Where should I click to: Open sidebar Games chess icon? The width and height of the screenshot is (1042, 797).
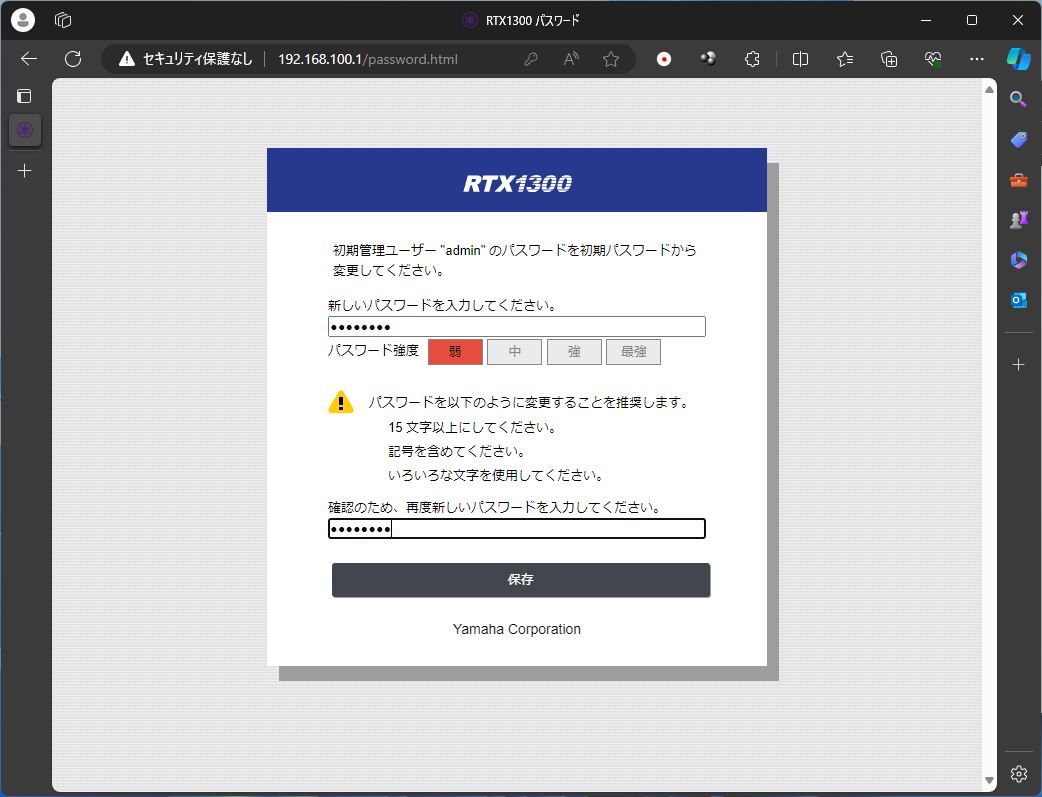[1019, 219]
